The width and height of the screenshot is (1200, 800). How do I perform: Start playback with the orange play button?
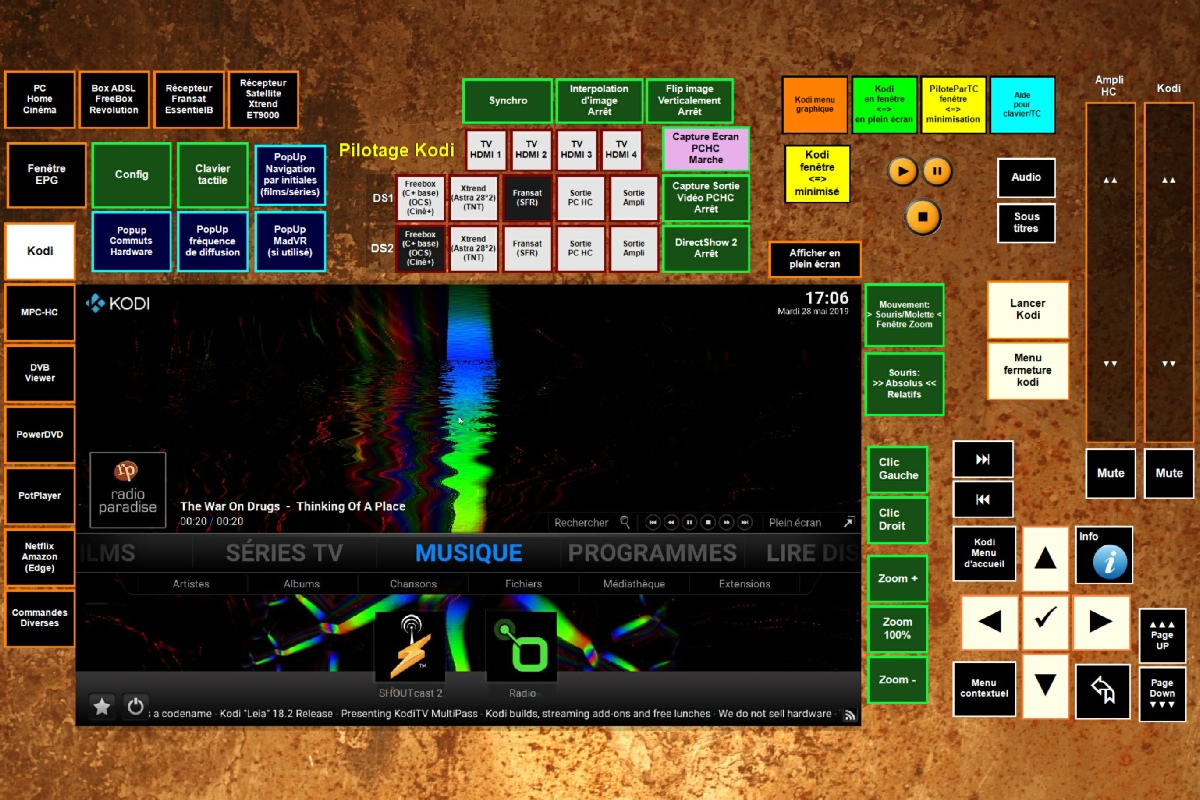tap(902, 171)
